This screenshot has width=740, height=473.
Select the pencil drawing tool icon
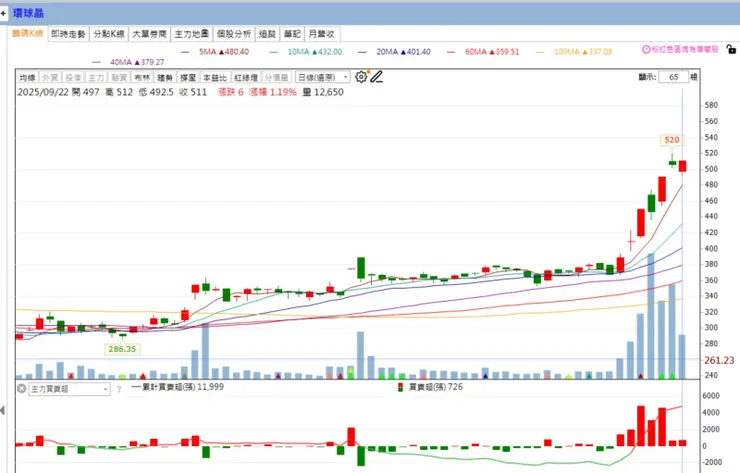coord(376,77)
